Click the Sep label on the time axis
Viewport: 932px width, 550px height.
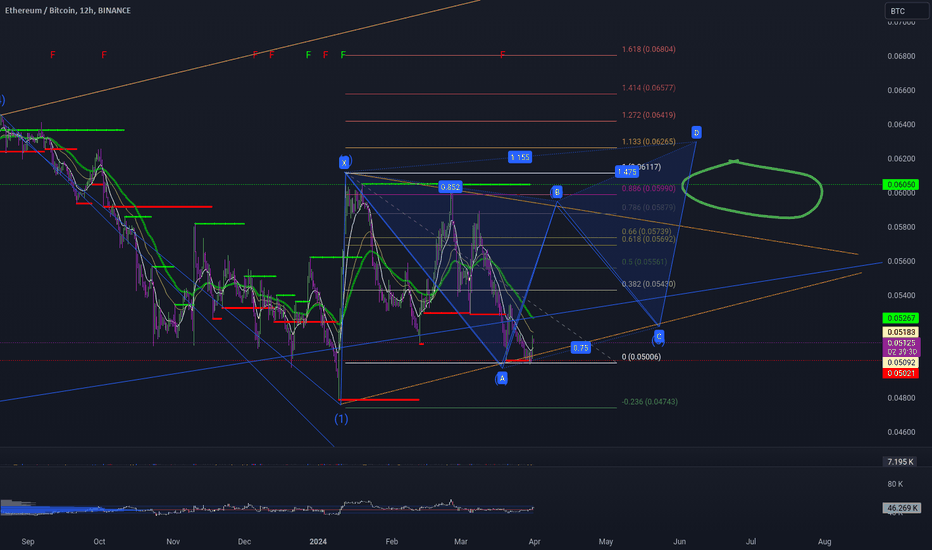[x=28, y=542]
